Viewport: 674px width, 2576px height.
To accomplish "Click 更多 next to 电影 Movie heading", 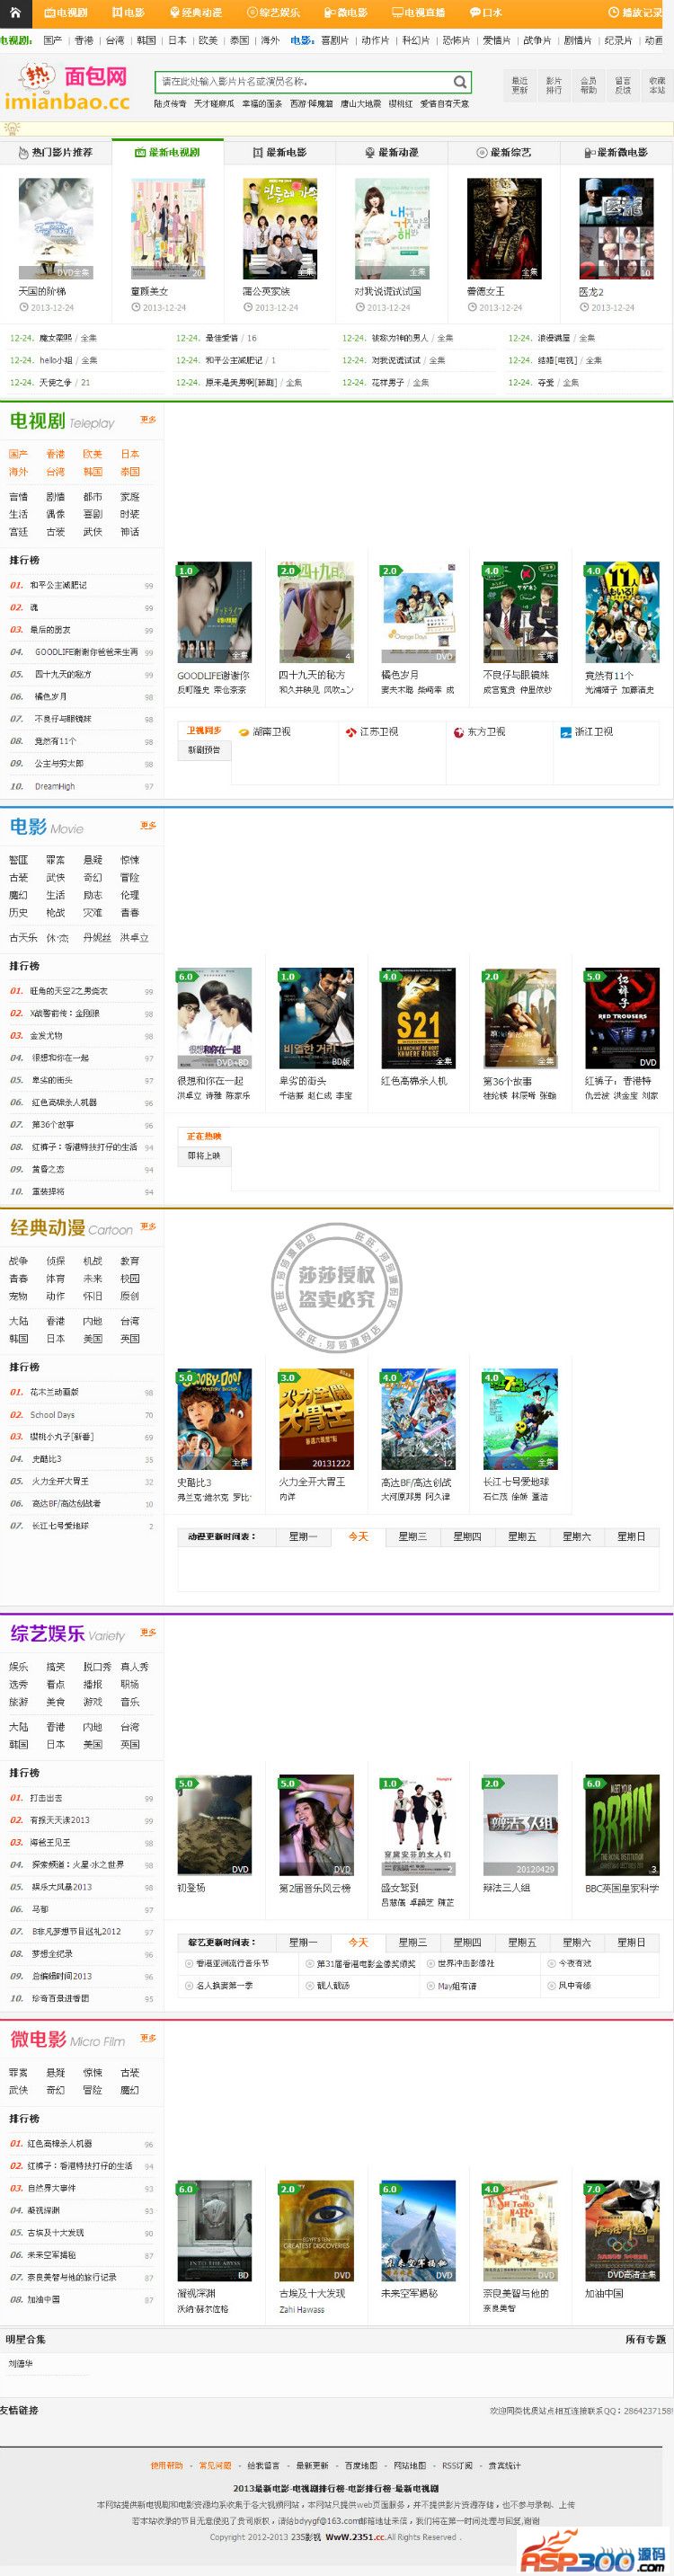I will [148, 826].
